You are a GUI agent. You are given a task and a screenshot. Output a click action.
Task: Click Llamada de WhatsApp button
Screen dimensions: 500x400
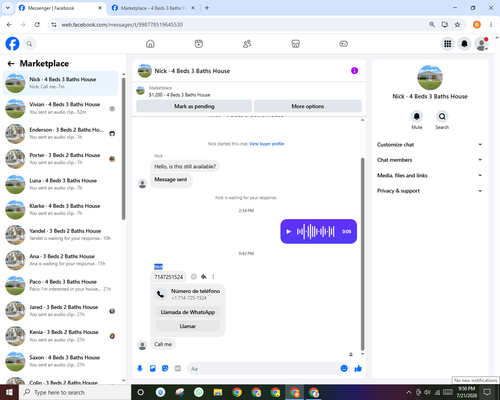click(x=188, y=312)
